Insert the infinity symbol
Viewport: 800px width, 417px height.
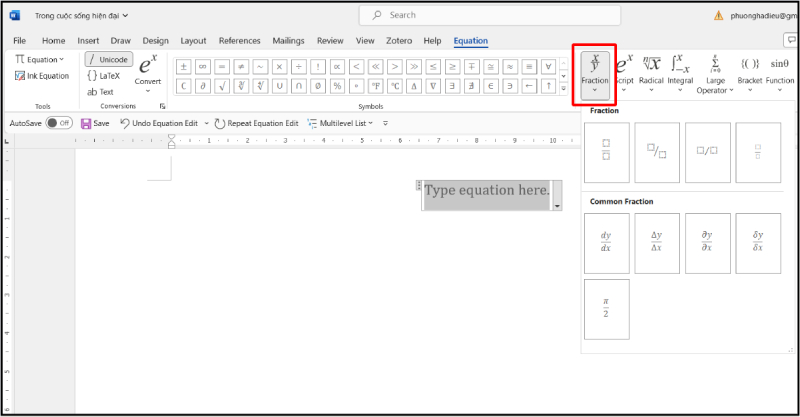(x=202, y=67)
